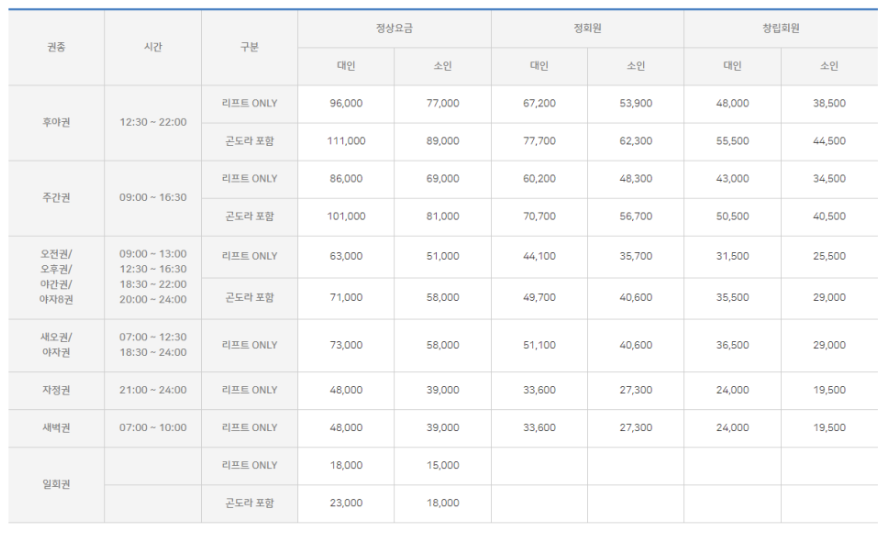Screen dimensions: 887x534
Task: Click the 23,000 price value
Action: pyautogui.click(x=346, y=503)
